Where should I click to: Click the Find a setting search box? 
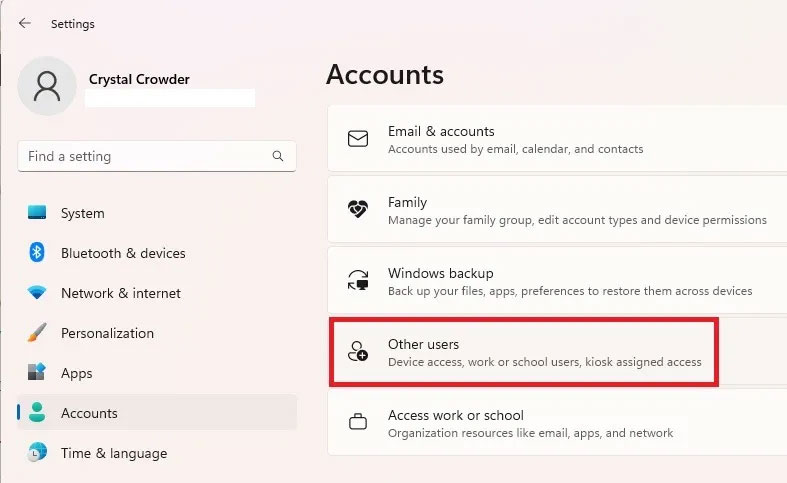(x=145, y=157)
